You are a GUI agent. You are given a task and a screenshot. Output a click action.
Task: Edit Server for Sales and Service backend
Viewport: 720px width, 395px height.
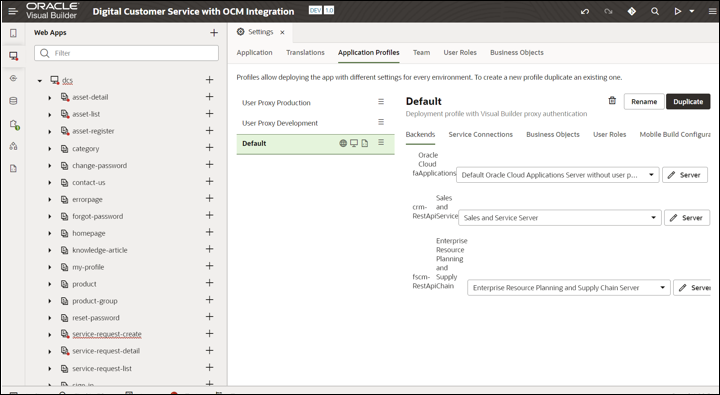coord(686,218)
